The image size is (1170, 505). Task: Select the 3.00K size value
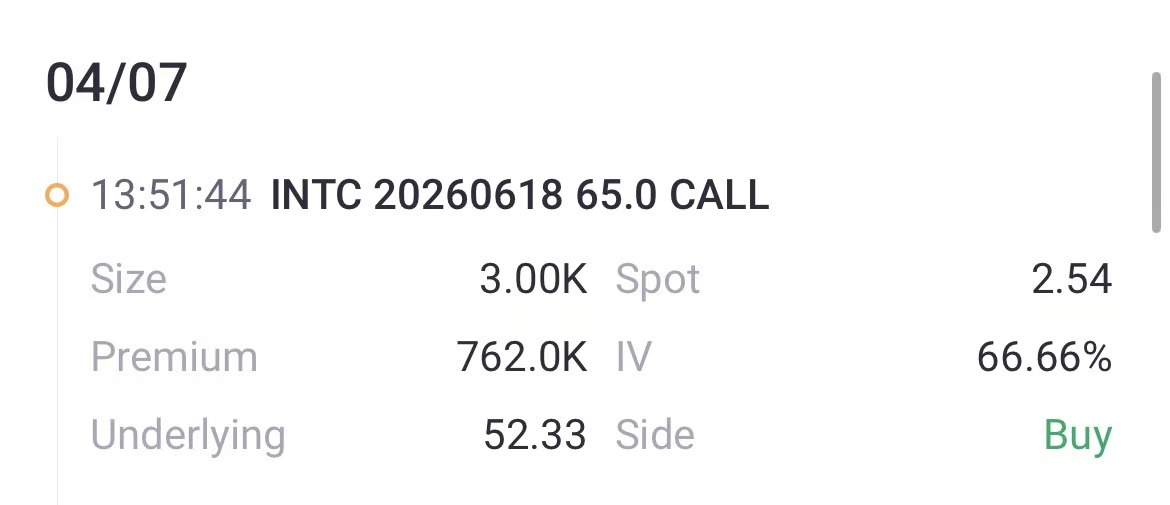pos(533,279)
